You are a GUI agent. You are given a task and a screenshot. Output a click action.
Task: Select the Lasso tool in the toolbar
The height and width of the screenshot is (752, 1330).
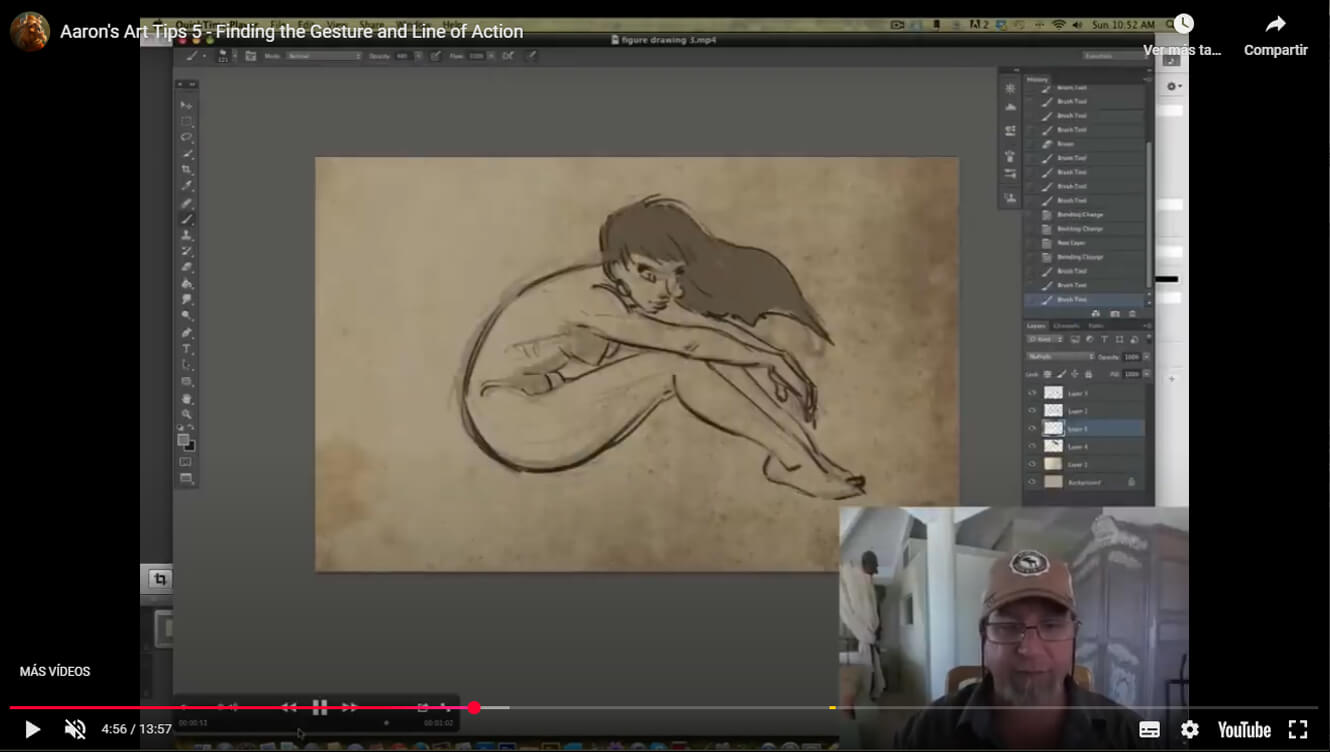(187, 137)
